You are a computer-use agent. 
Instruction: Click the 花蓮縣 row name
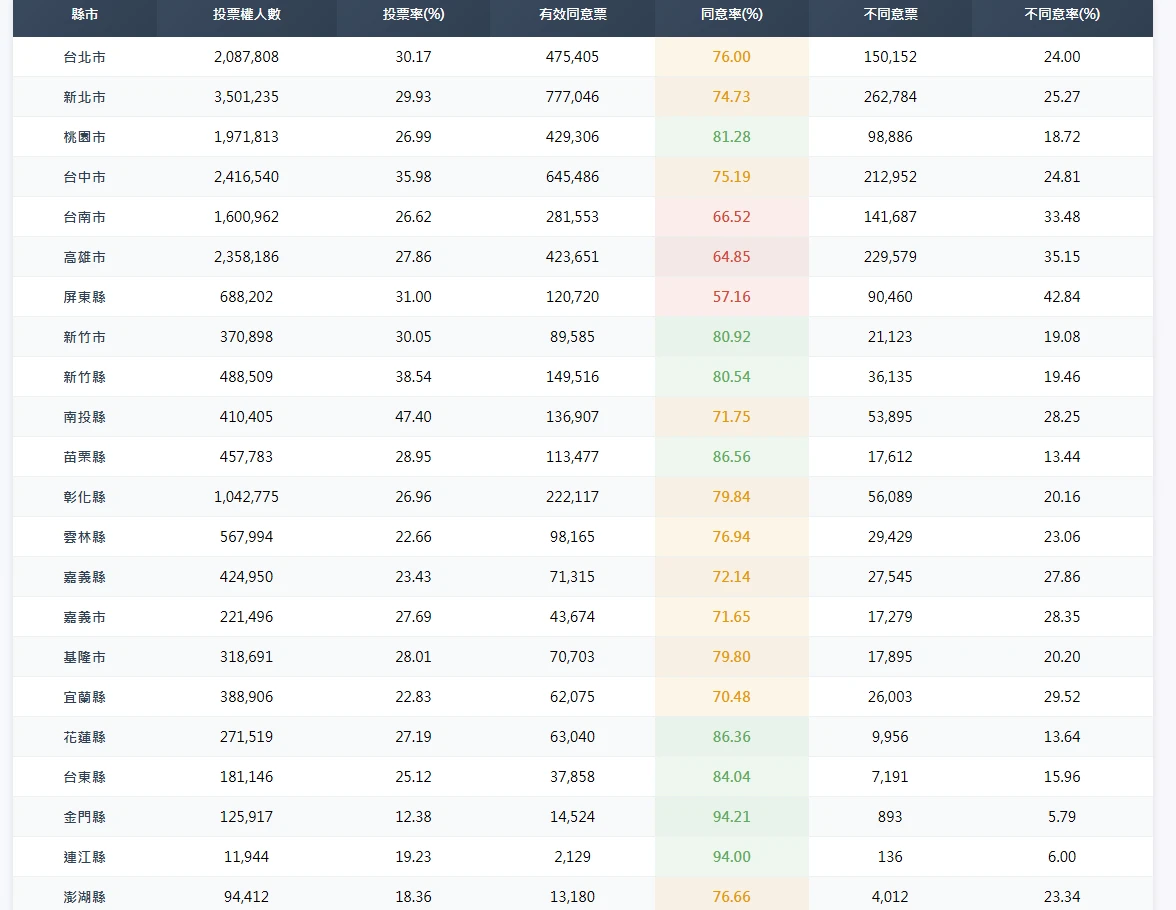[x=85, y=737]
